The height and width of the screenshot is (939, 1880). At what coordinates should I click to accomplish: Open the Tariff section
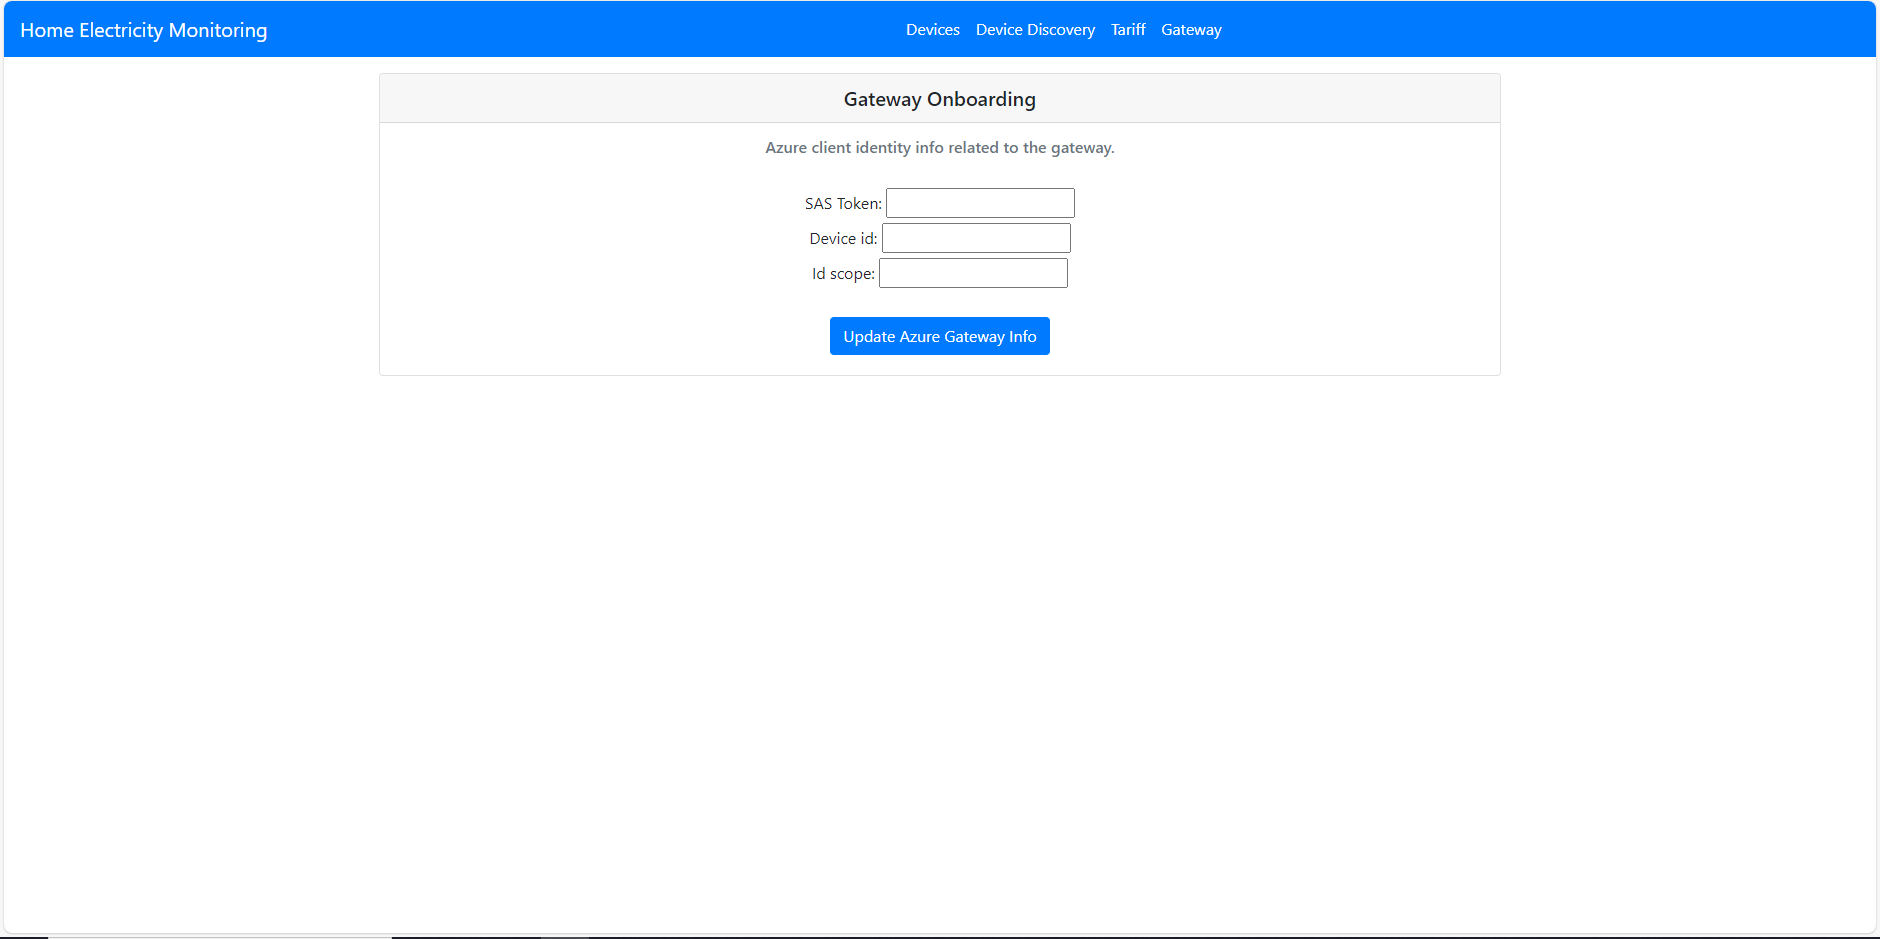(1128, 29)
